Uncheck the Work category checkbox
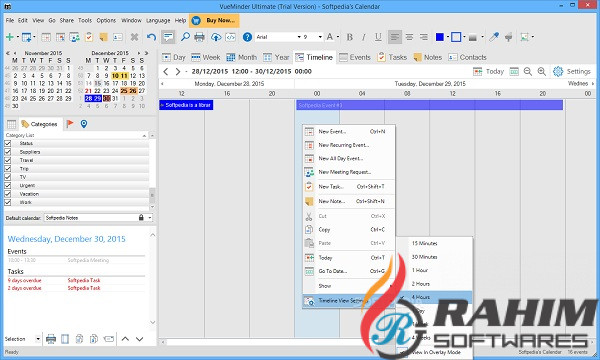600x360 pixels. (x=8, y=202)
